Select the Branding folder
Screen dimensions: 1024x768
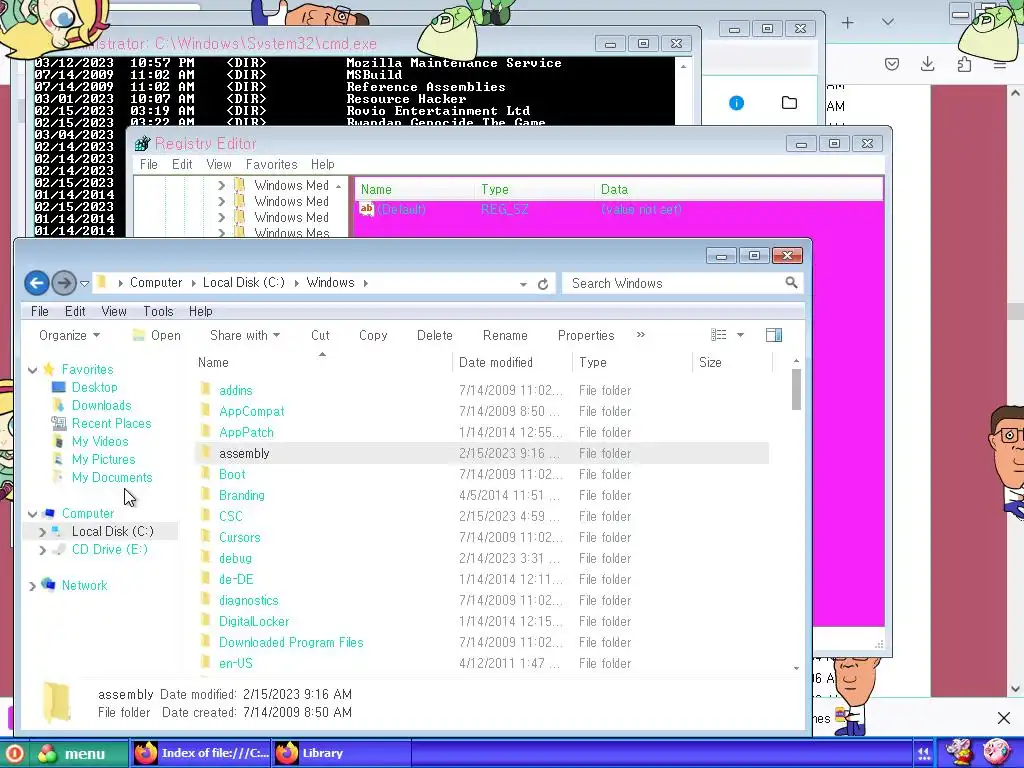point(242,495)
